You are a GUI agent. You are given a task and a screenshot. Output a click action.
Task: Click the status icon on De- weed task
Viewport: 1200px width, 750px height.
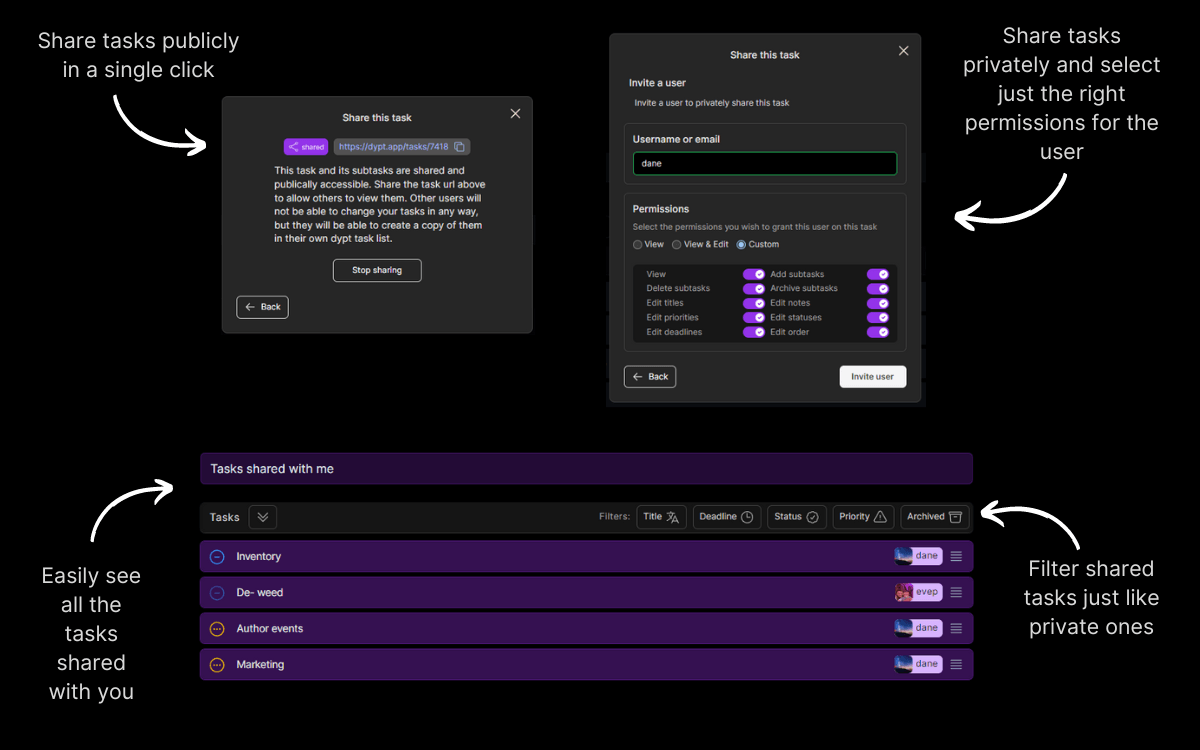click(x=217, y=592)
